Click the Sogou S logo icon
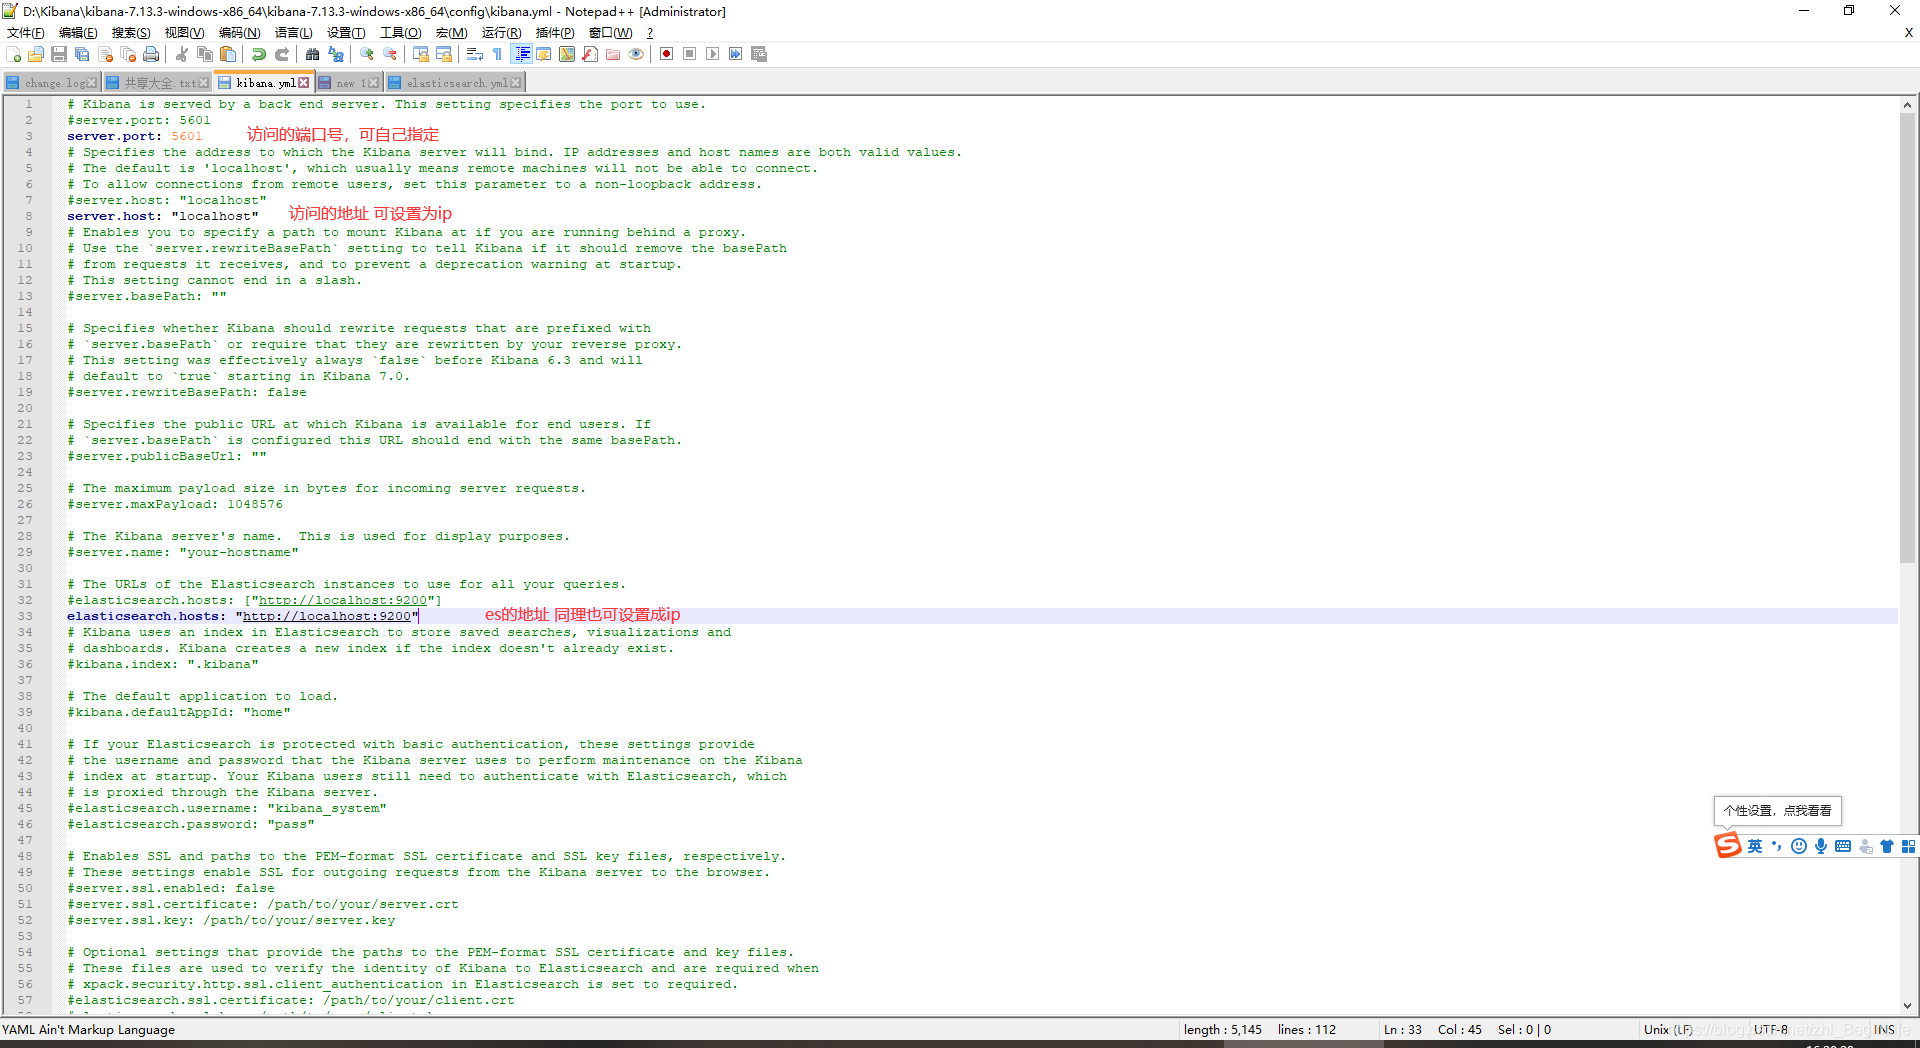This screenshot has width=1920, height=1048. [1727, 846]
